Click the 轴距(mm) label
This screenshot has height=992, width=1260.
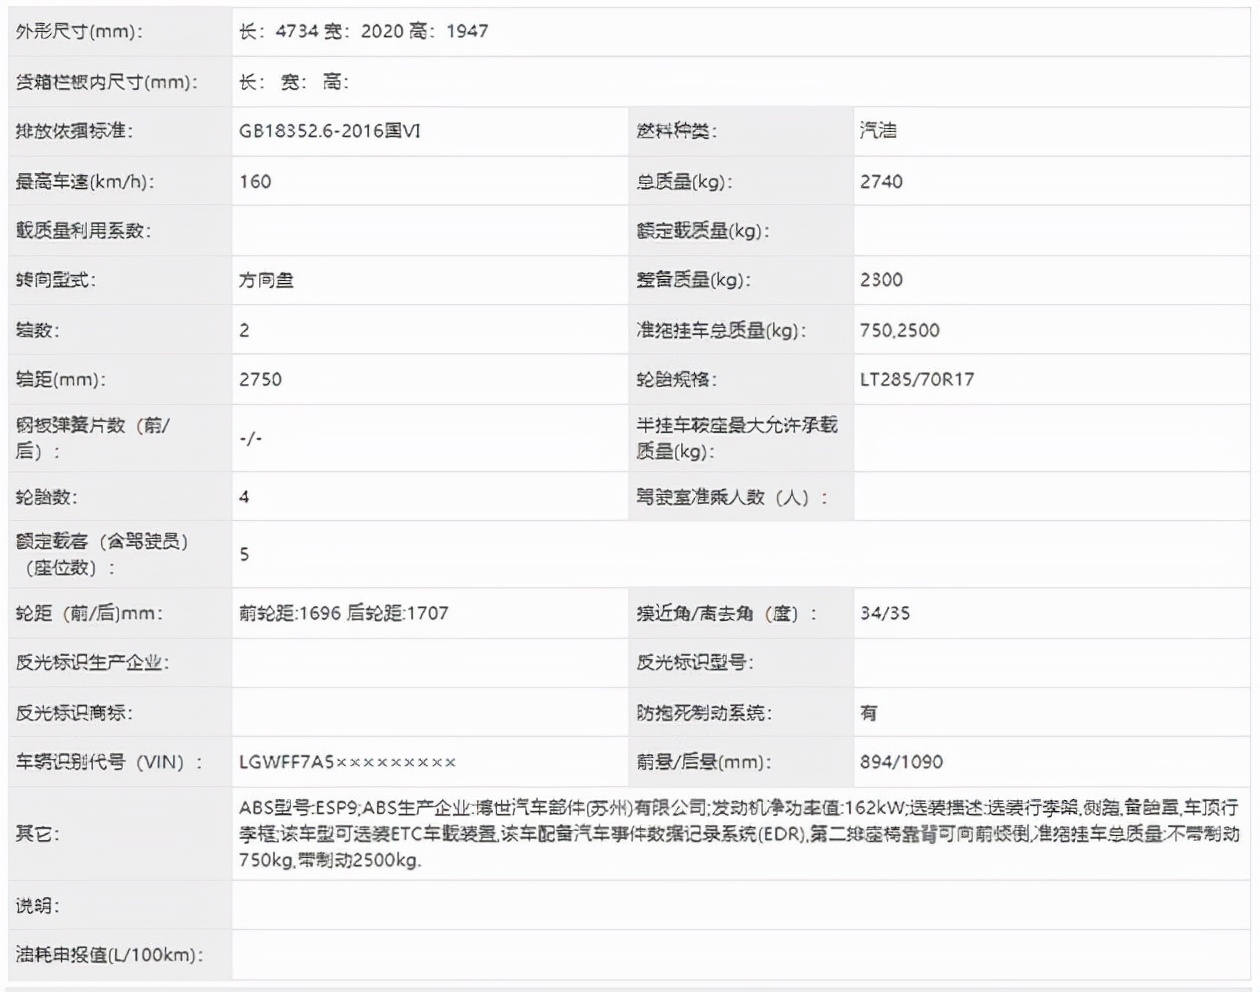[x=60, y=379]
